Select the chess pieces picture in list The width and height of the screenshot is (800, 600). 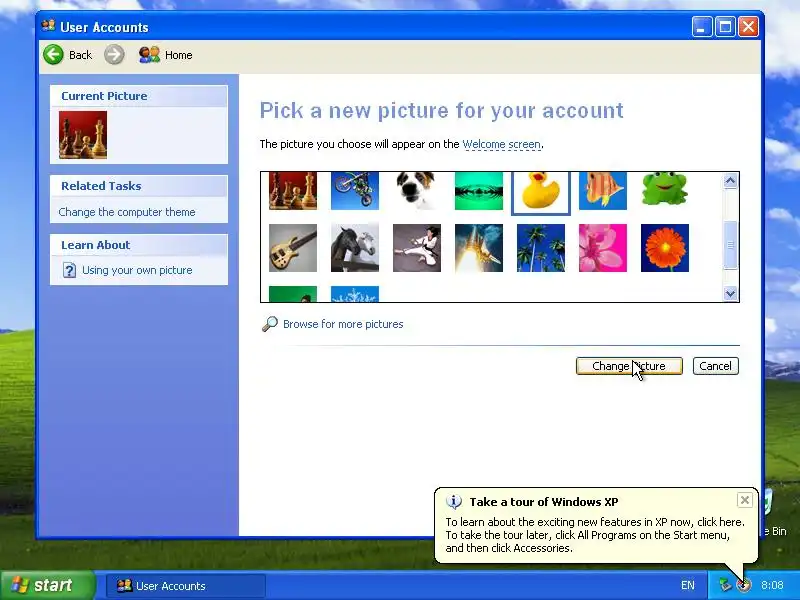point(293,191)
